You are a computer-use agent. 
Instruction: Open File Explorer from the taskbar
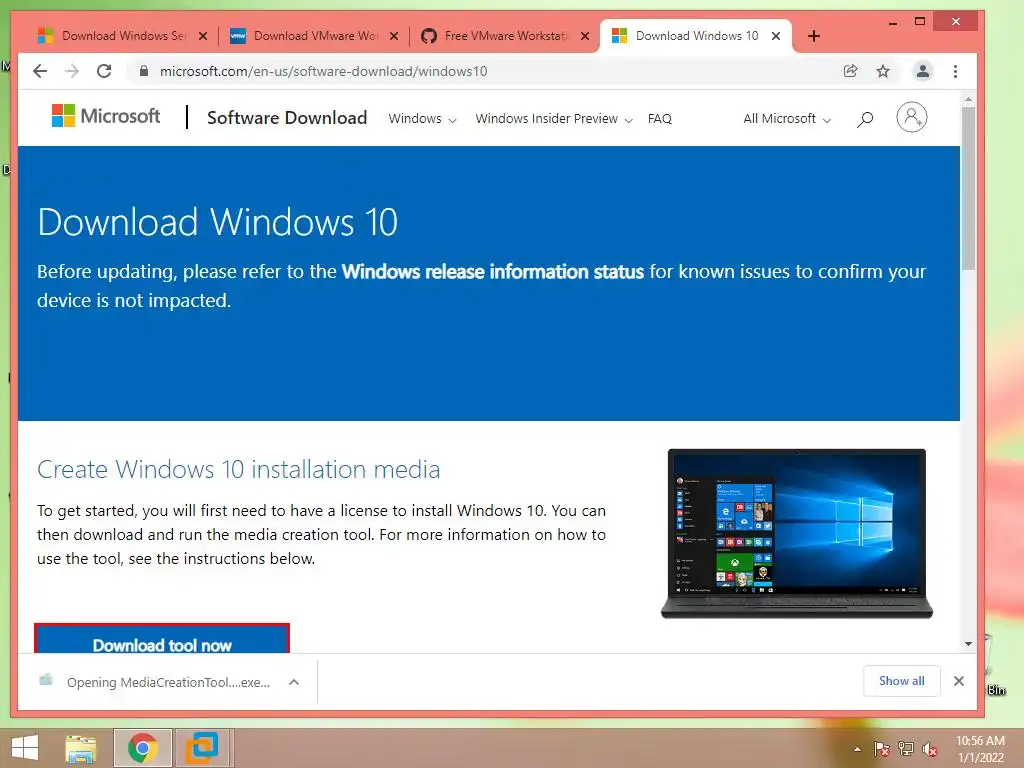(x=81, y=748)
